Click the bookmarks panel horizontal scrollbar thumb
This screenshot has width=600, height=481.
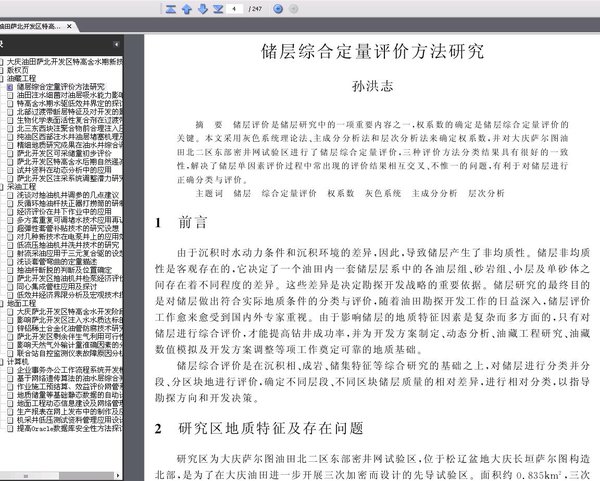27,476
